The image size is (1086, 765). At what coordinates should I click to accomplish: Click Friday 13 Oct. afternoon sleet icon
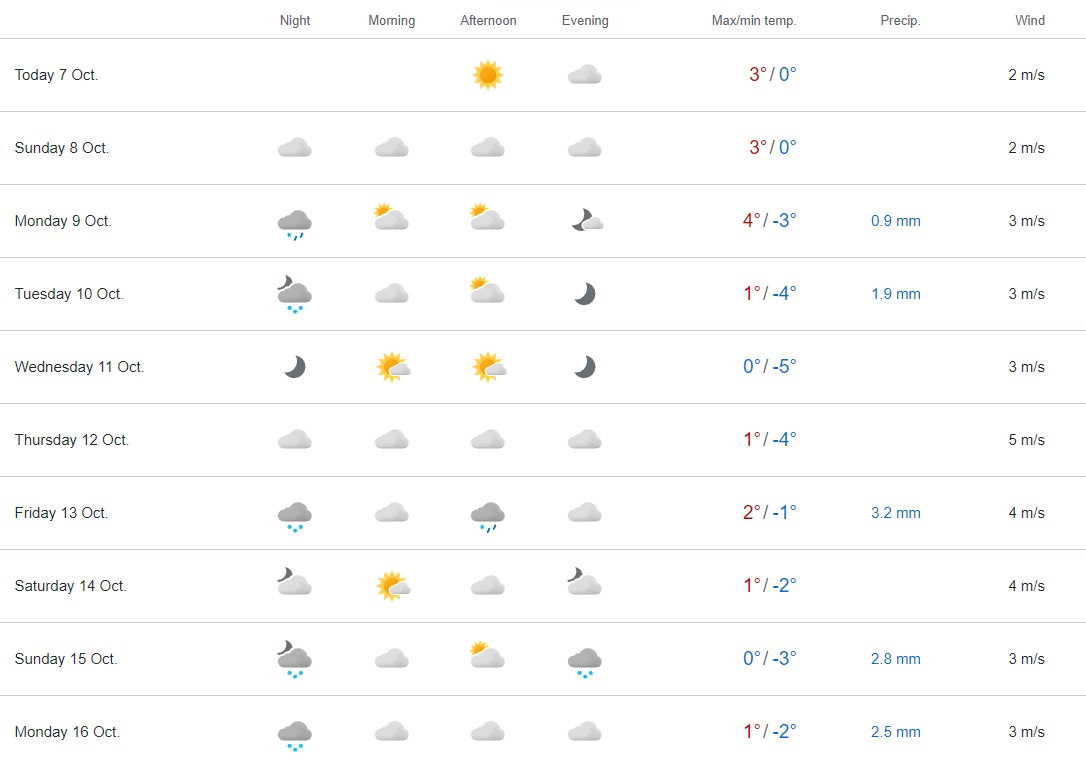[x=488, y=515]
